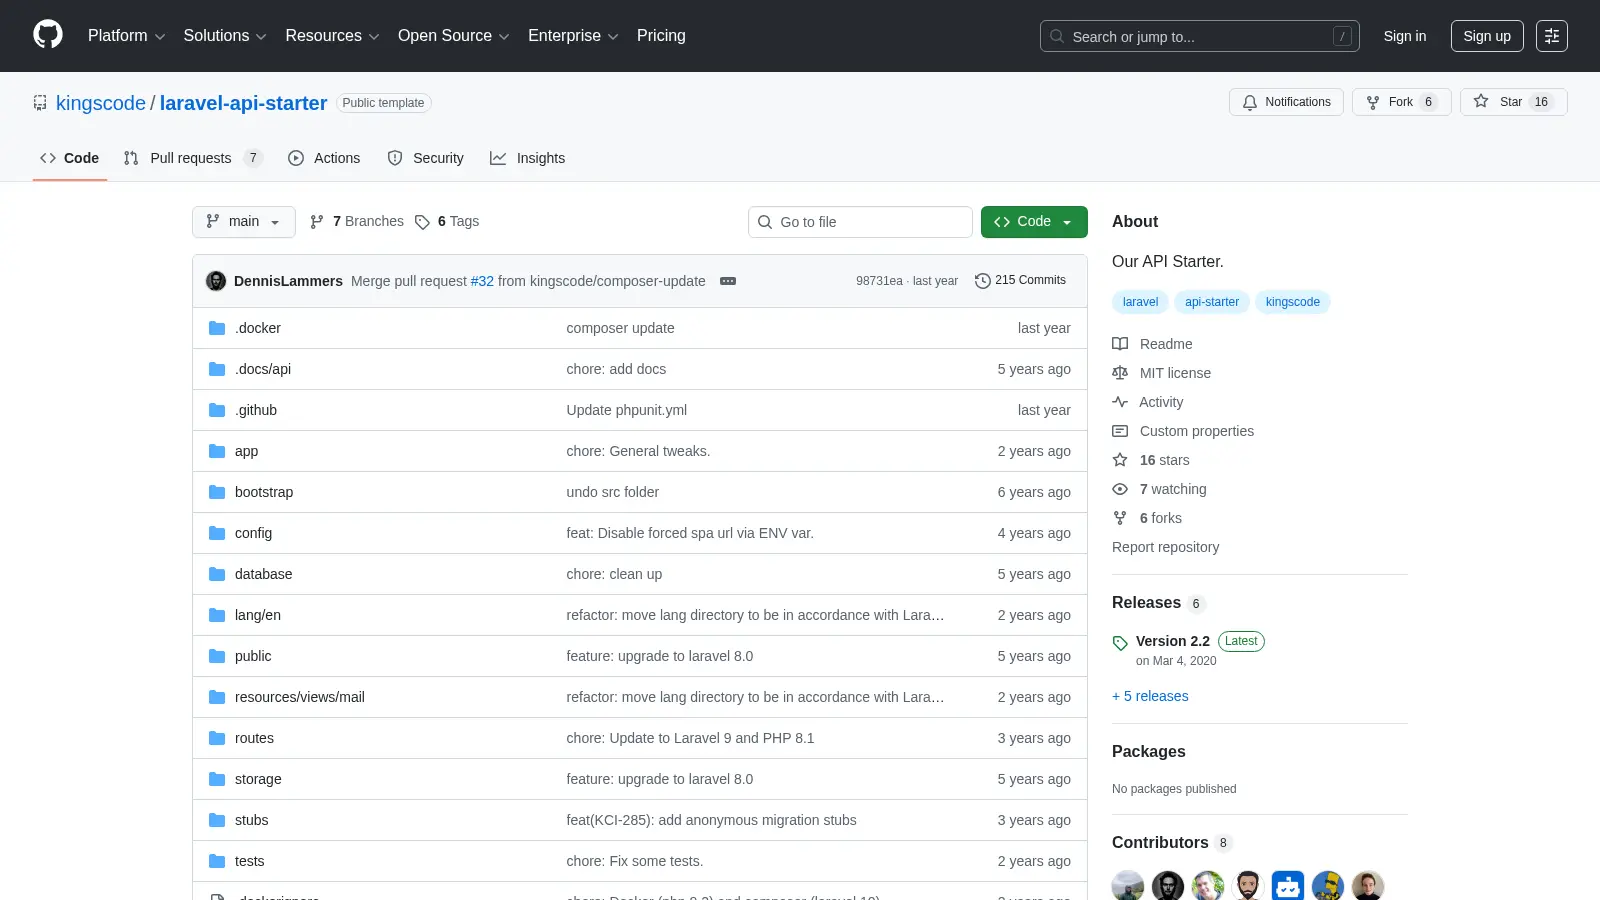The height and width of the screenshot is (900, 1600).
Task: Switch to the Security tab
Action: click(425, 158)
